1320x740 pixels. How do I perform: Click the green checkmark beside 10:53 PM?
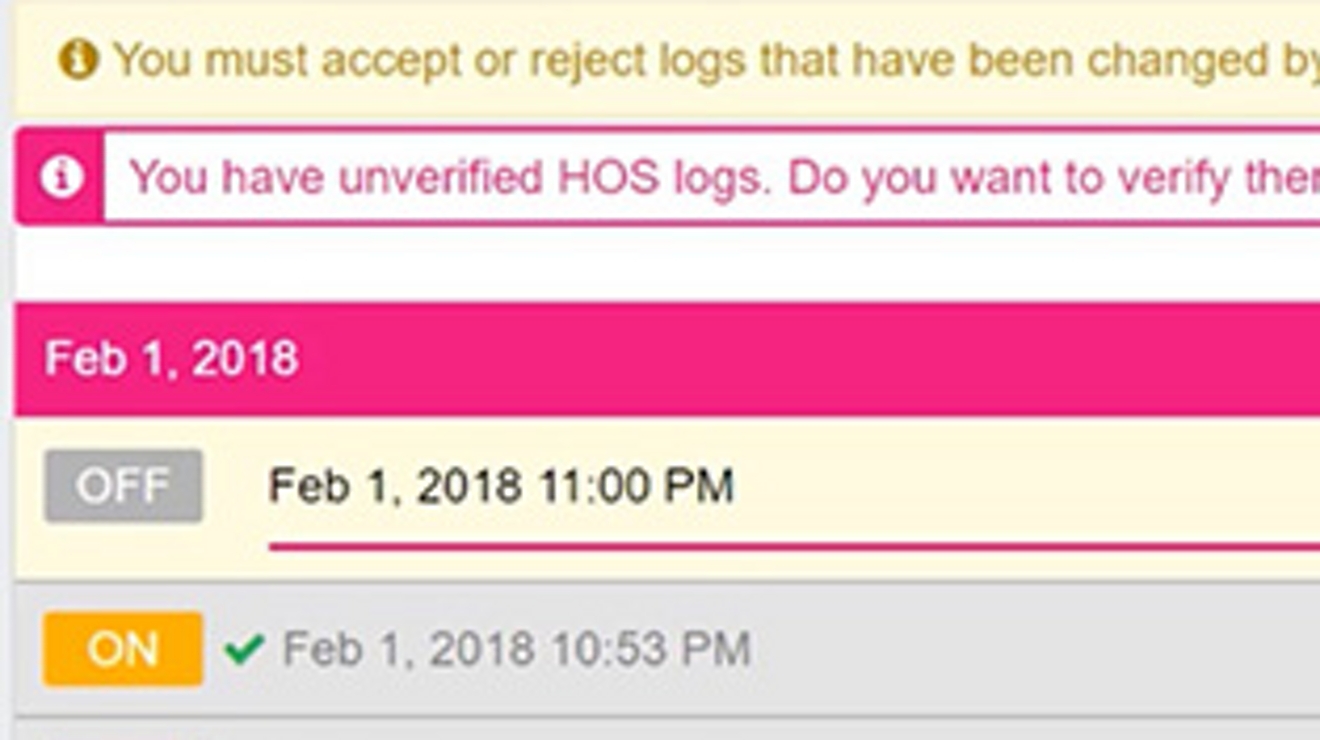click(244, 650)
